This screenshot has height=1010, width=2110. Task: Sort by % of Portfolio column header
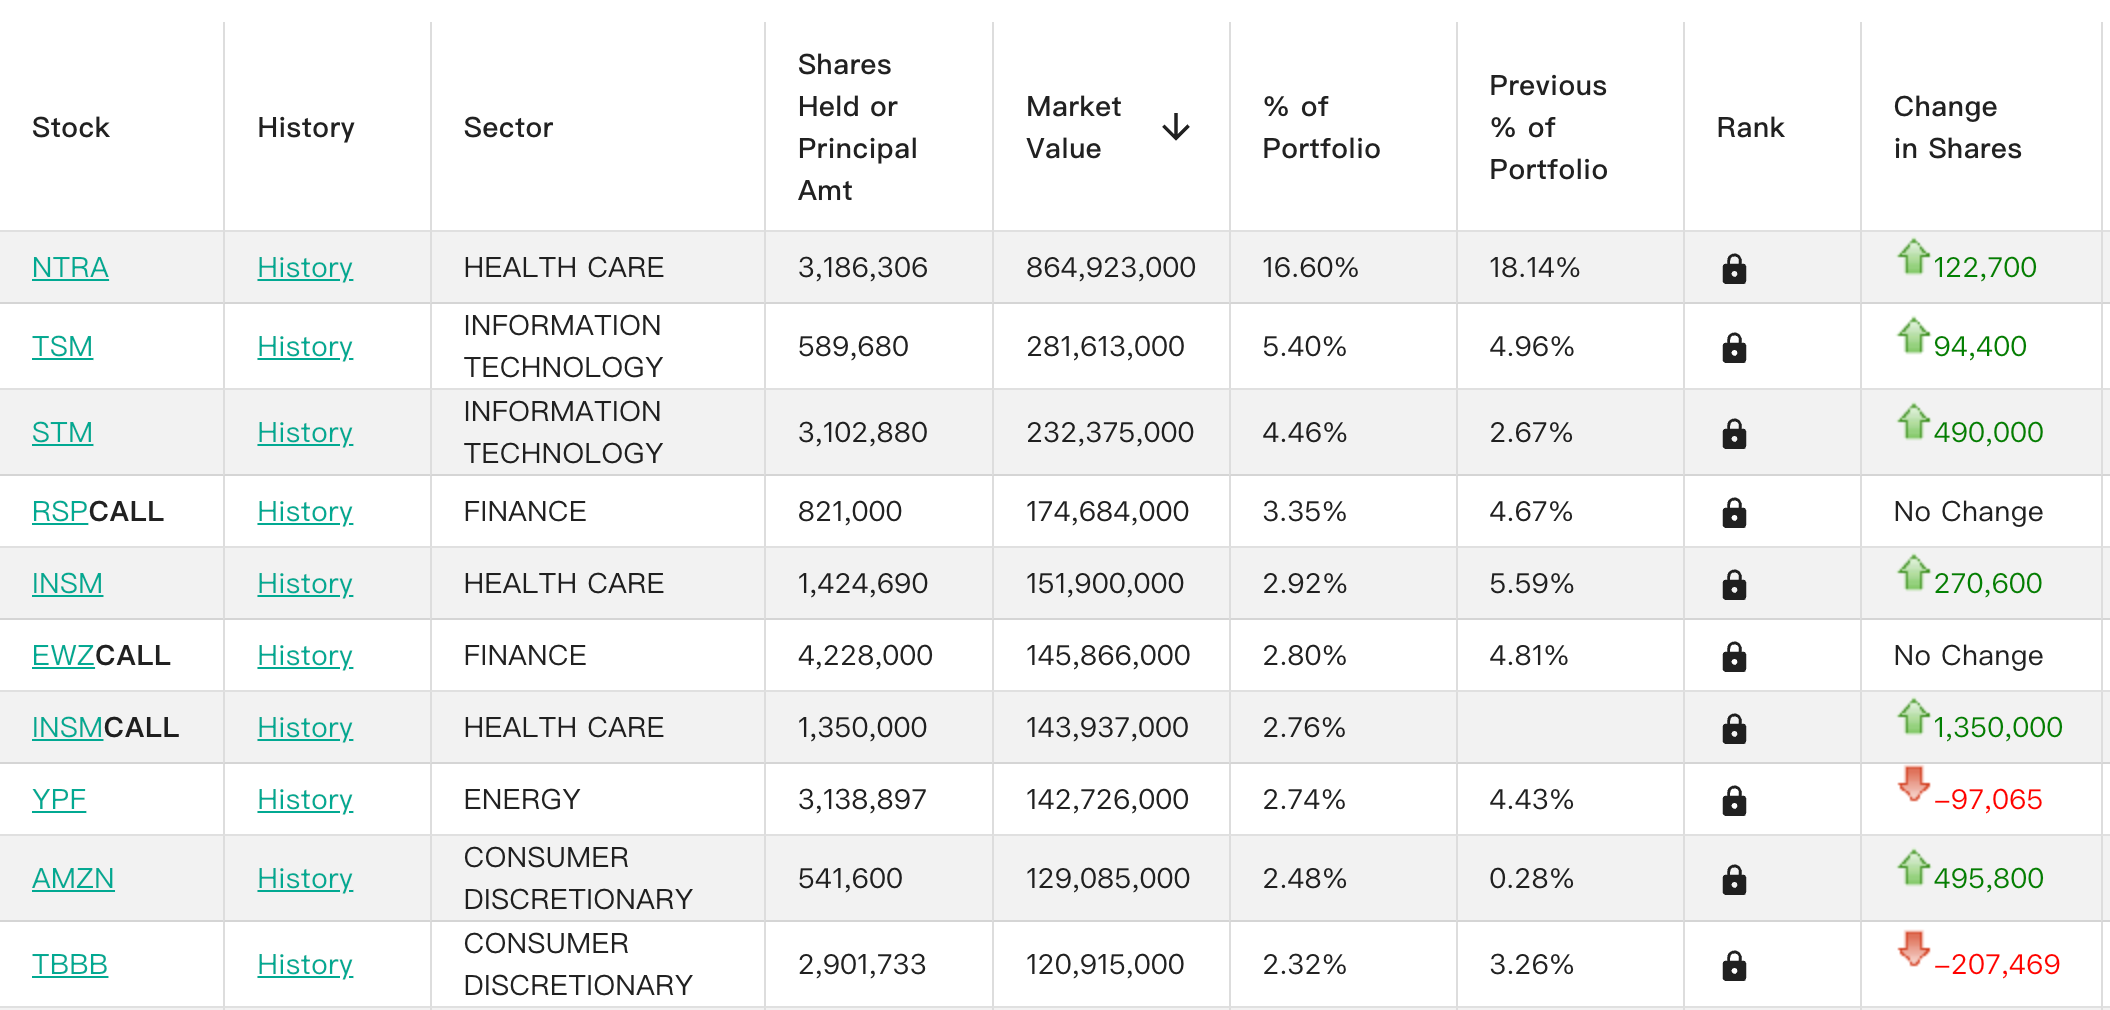pyautogui.click(x=1321, y=127)
